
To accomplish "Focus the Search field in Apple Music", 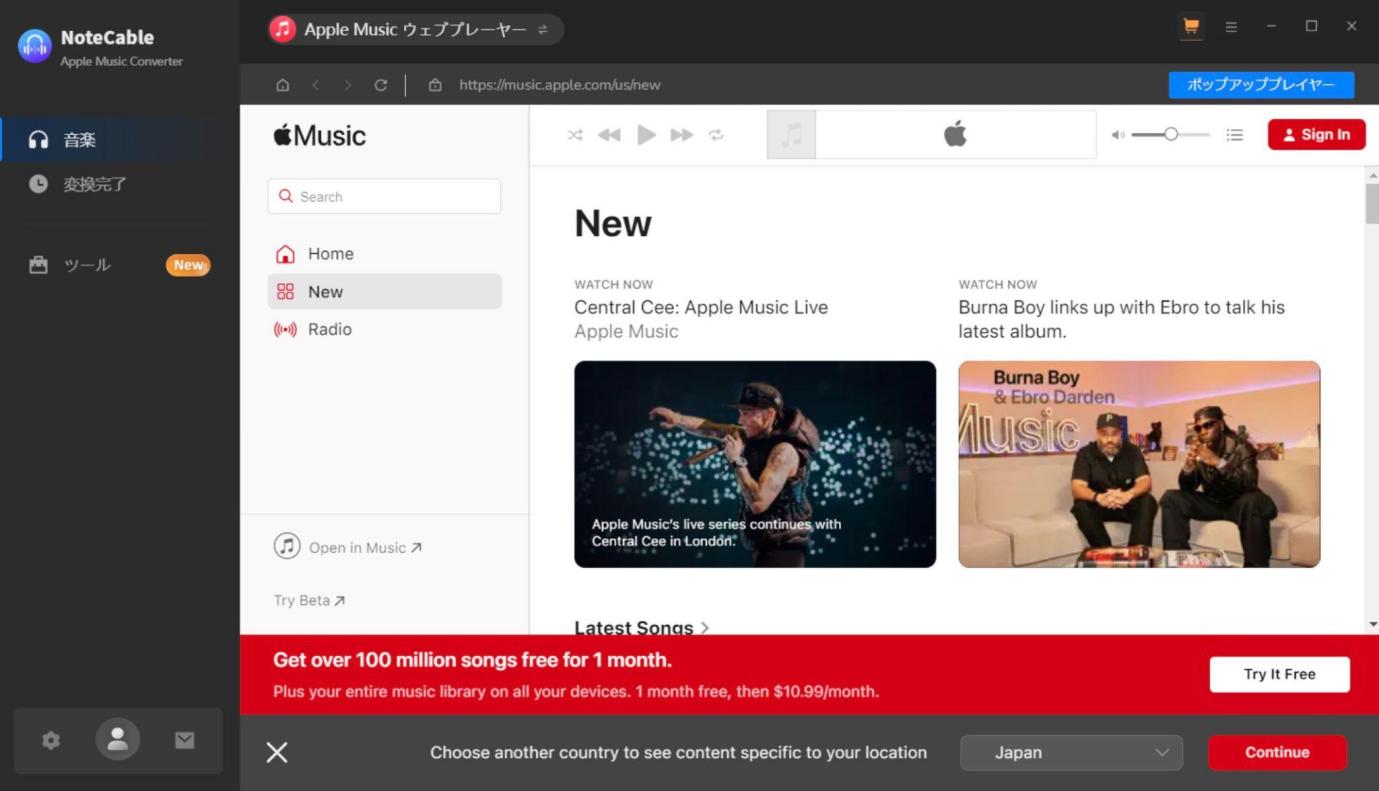I will click(x=384, y=196).
